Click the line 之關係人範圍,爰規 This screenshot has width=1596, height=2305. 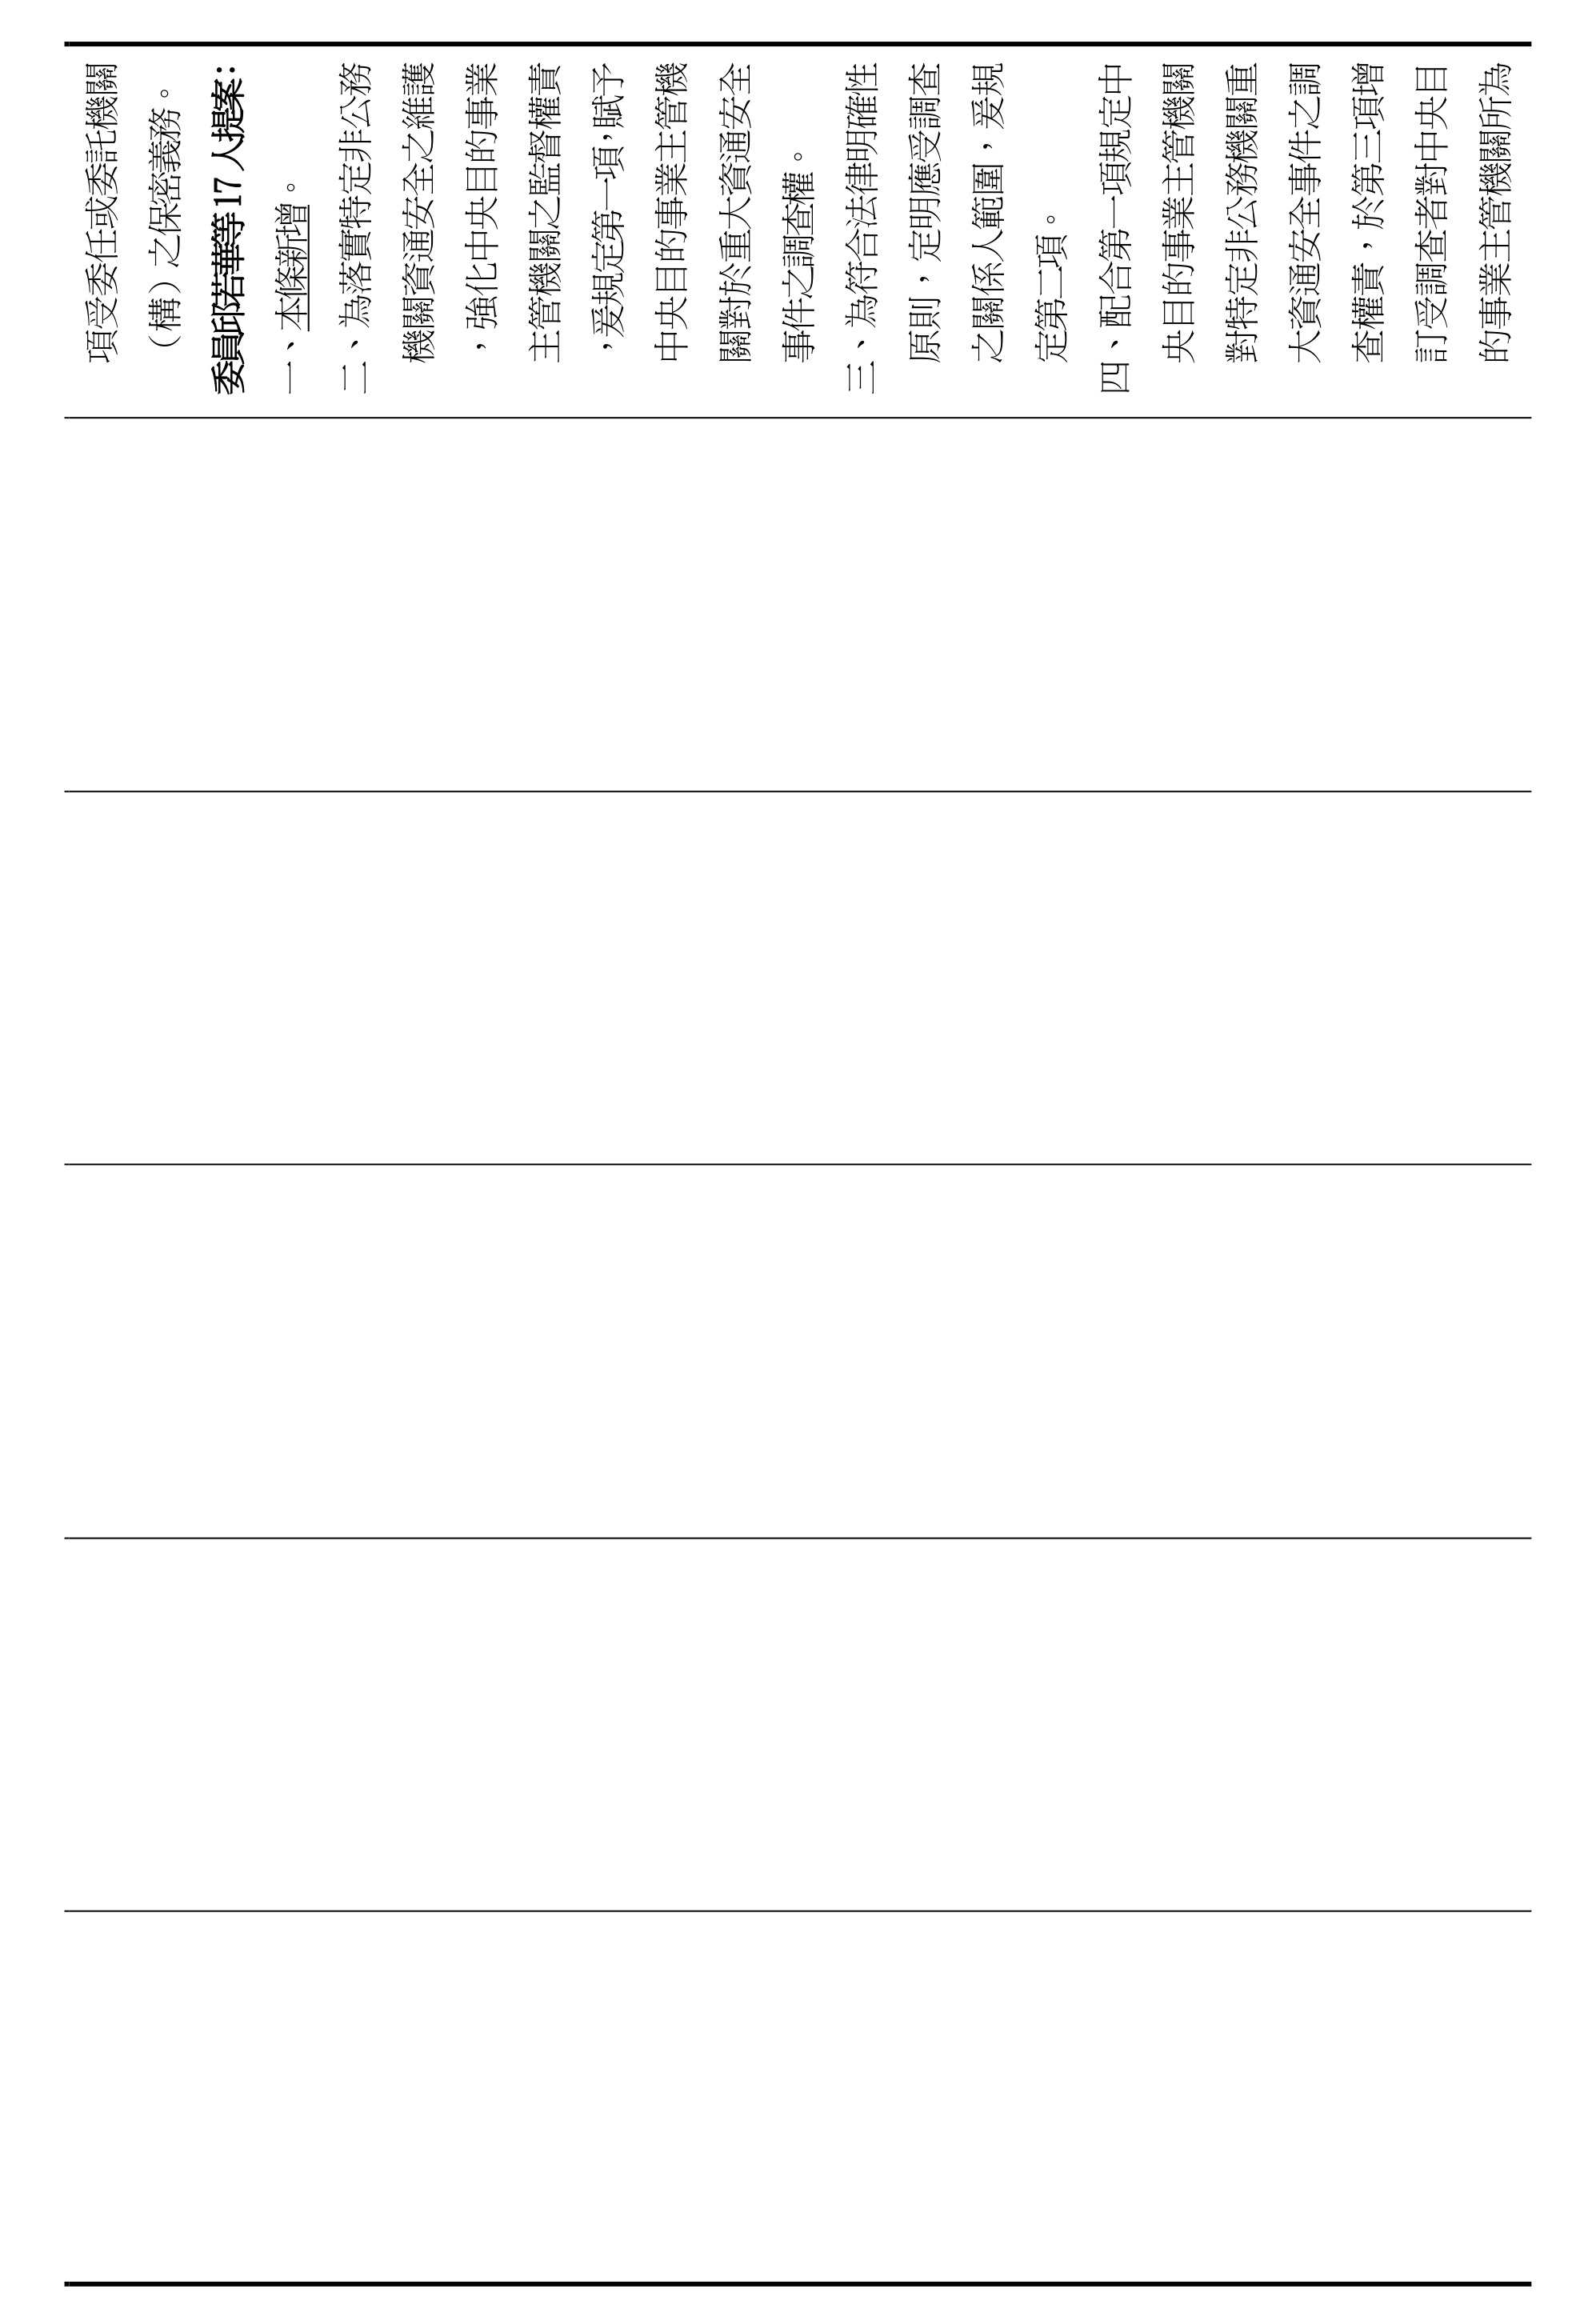[989, 213]
